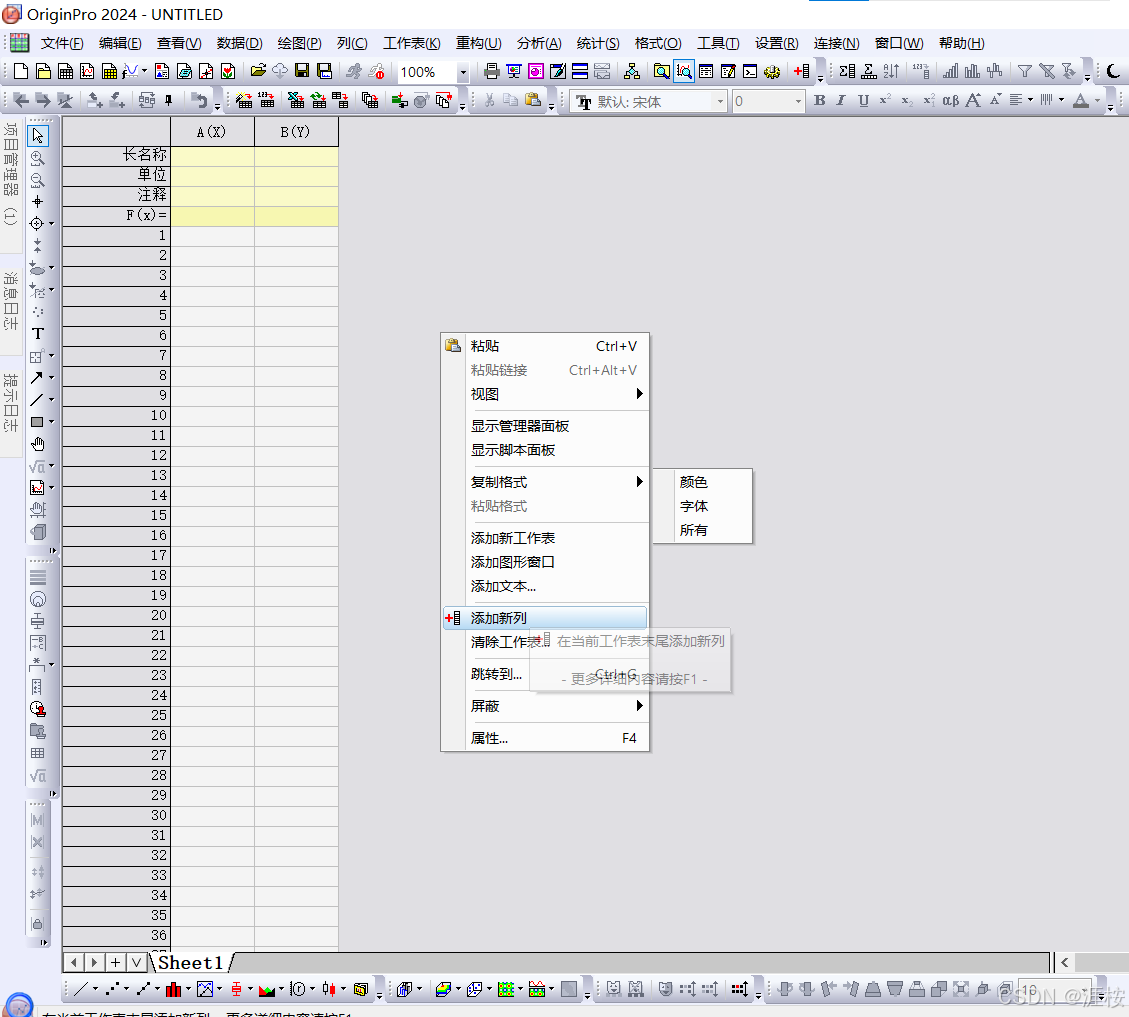The image size is (1129, 1017).
Task: Select the Line drawing tool
Action: (37, 400)
